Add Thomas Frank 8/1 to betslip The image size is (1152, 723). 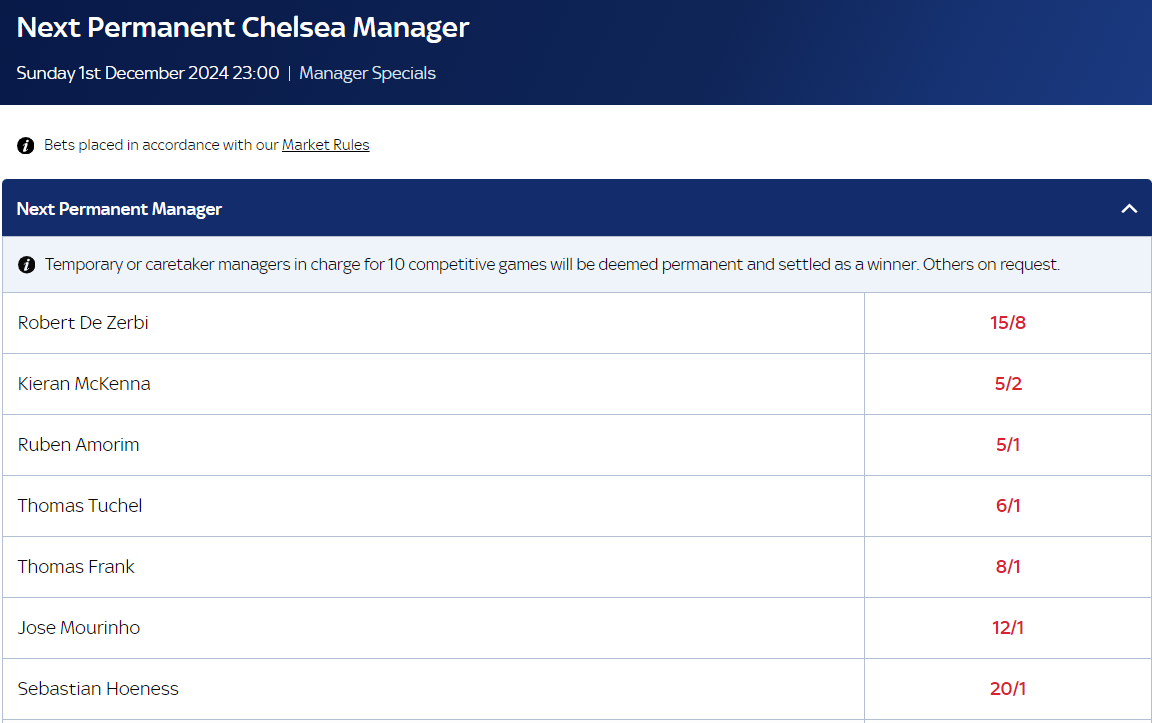[x=1008, y=567]
